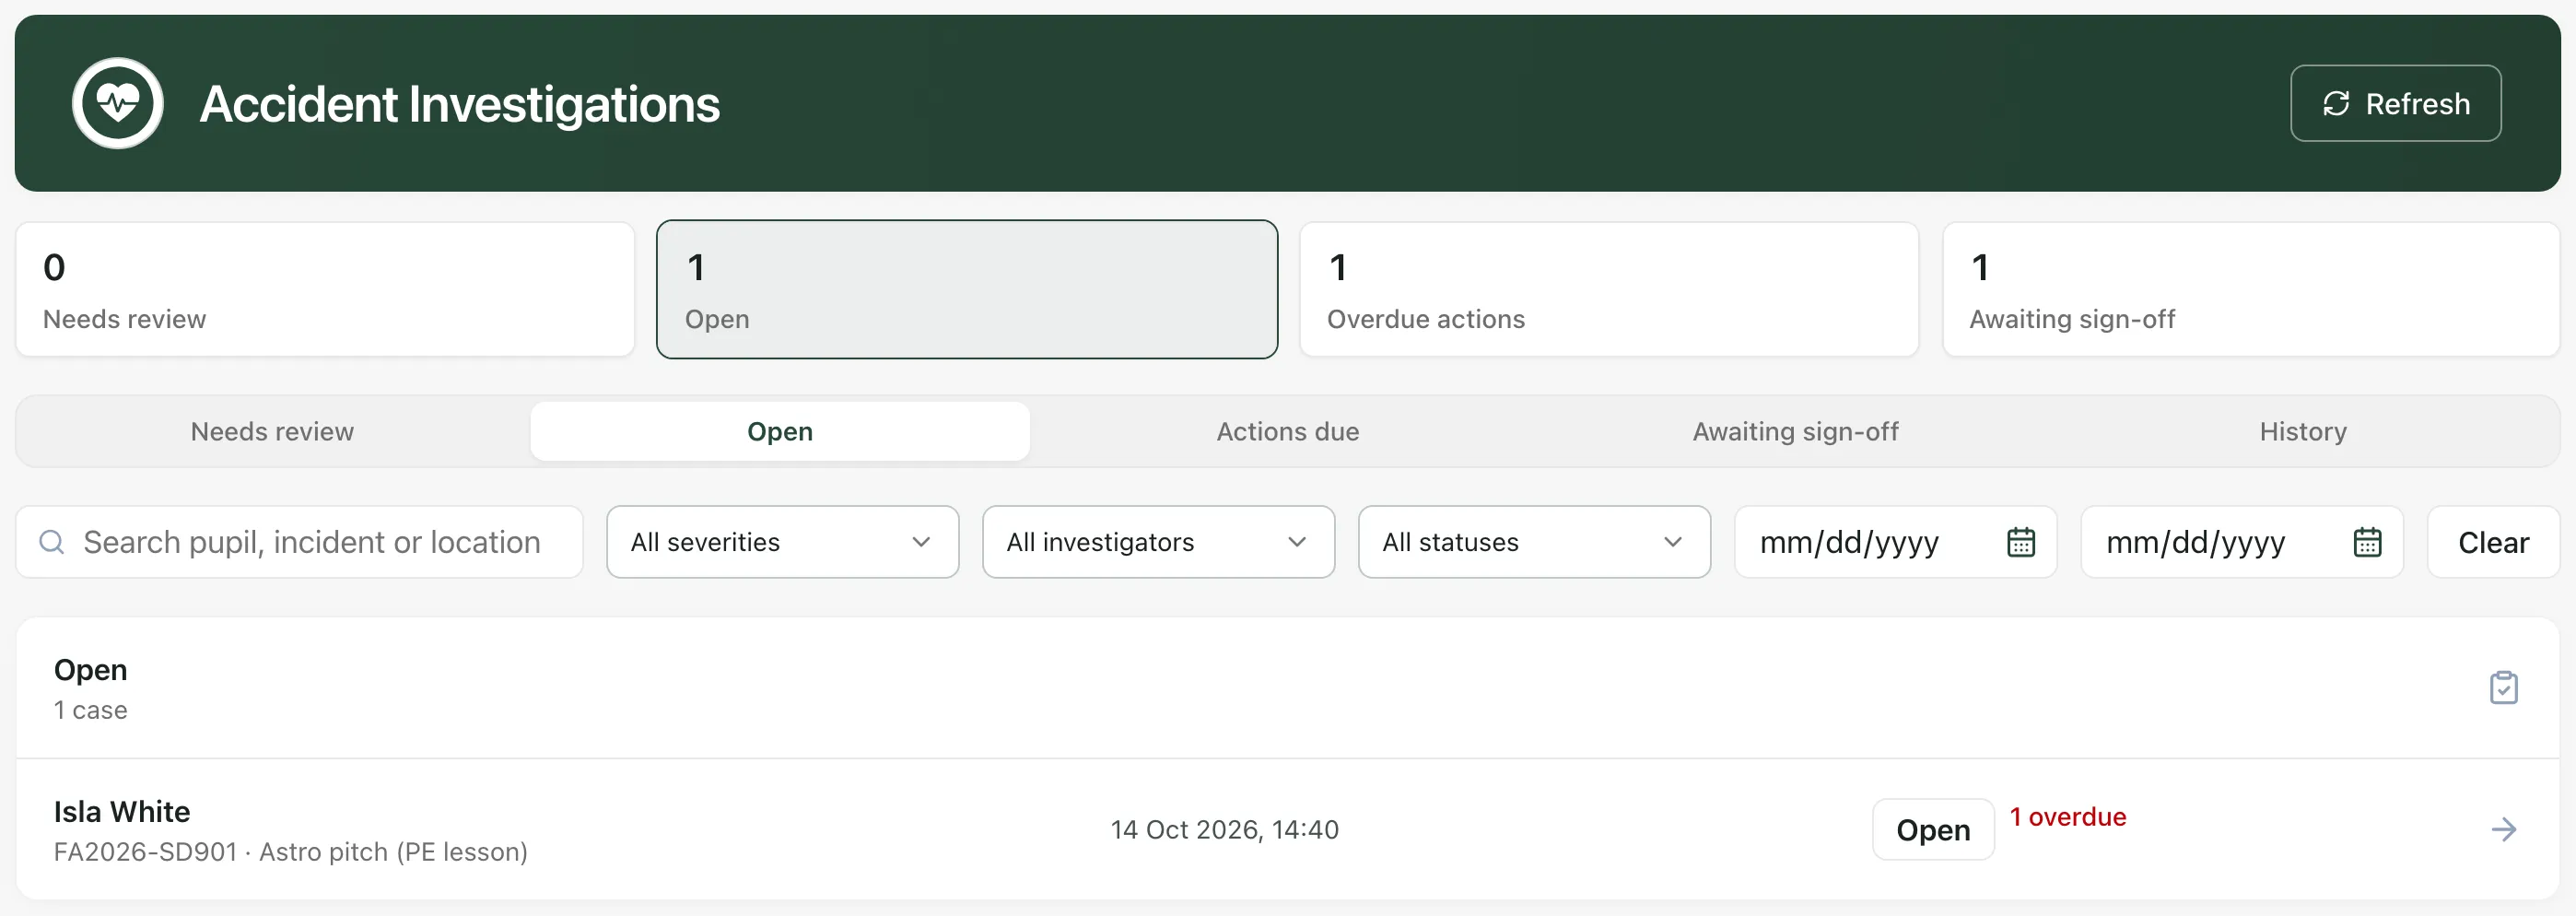
Task: Open the Isla White case name
Action: pos(122,811)
